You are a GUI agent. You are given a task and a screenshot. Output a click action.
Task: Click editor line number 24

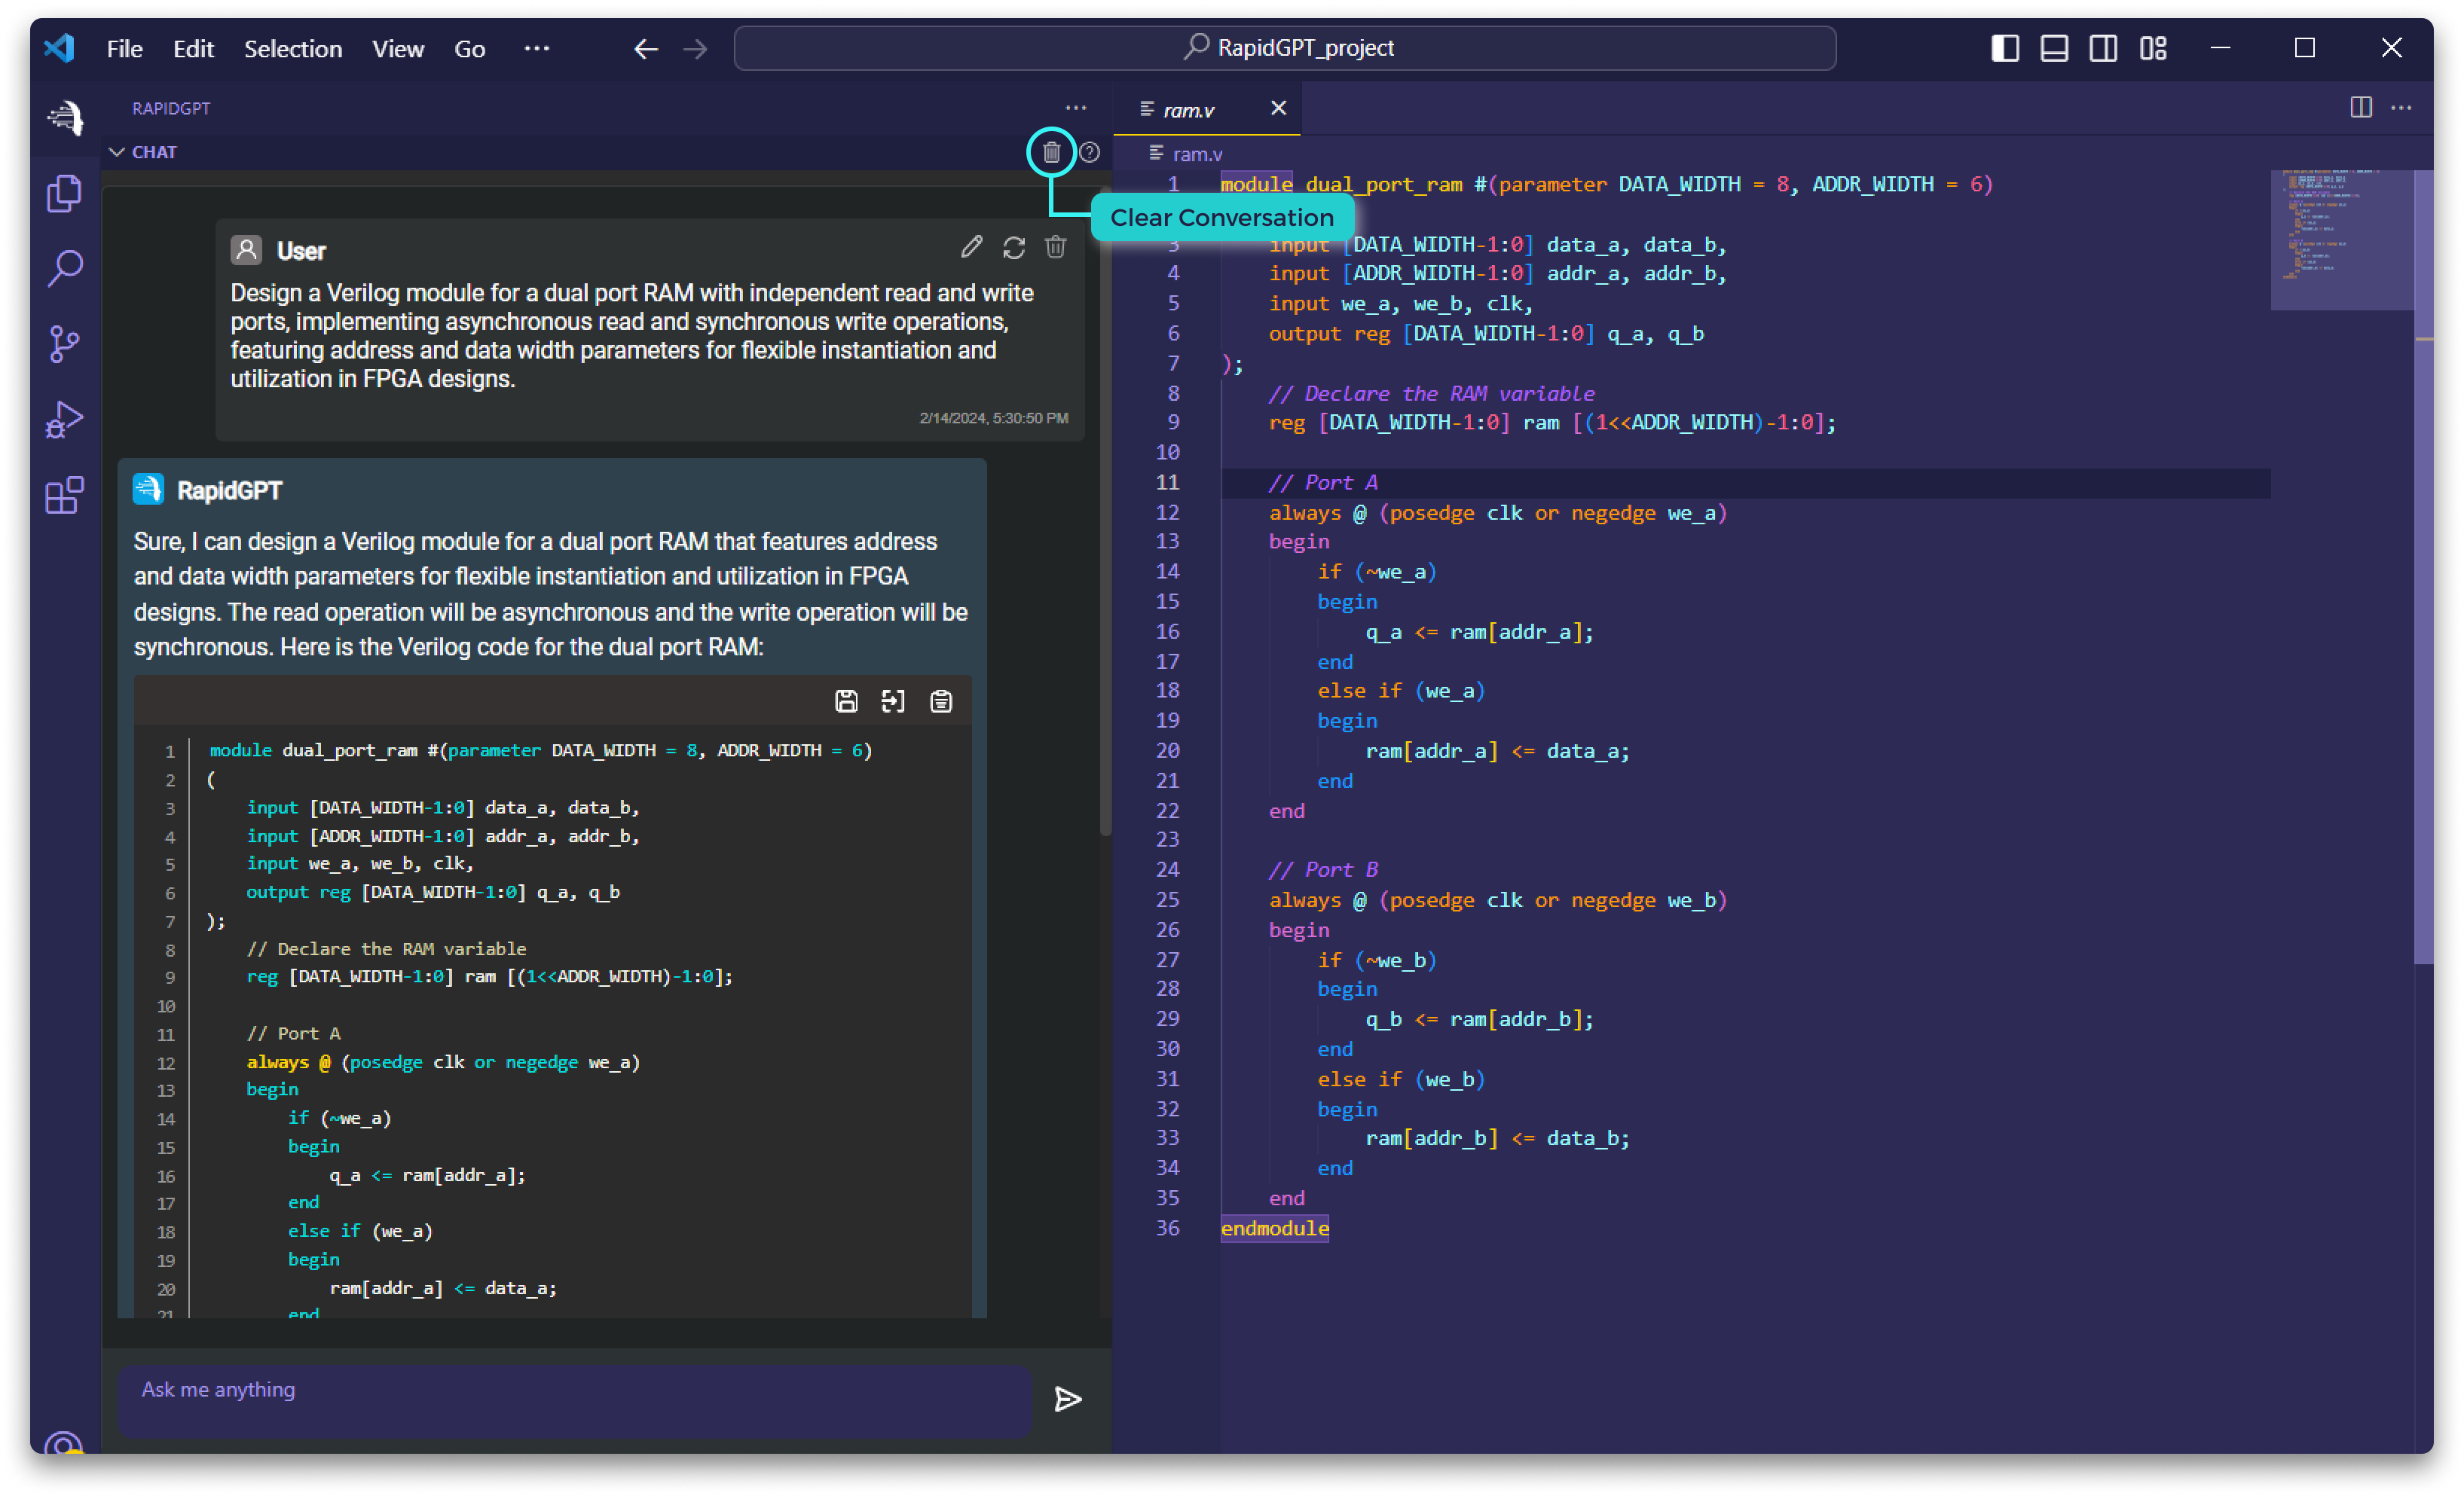(1167, 869)
